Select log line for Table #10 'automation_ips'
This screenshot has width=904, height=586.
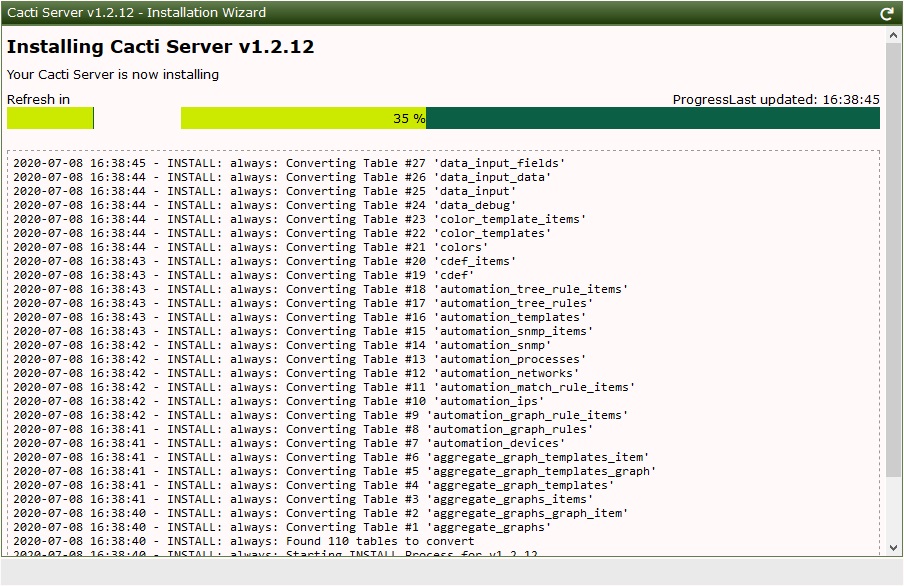point(278,401)
